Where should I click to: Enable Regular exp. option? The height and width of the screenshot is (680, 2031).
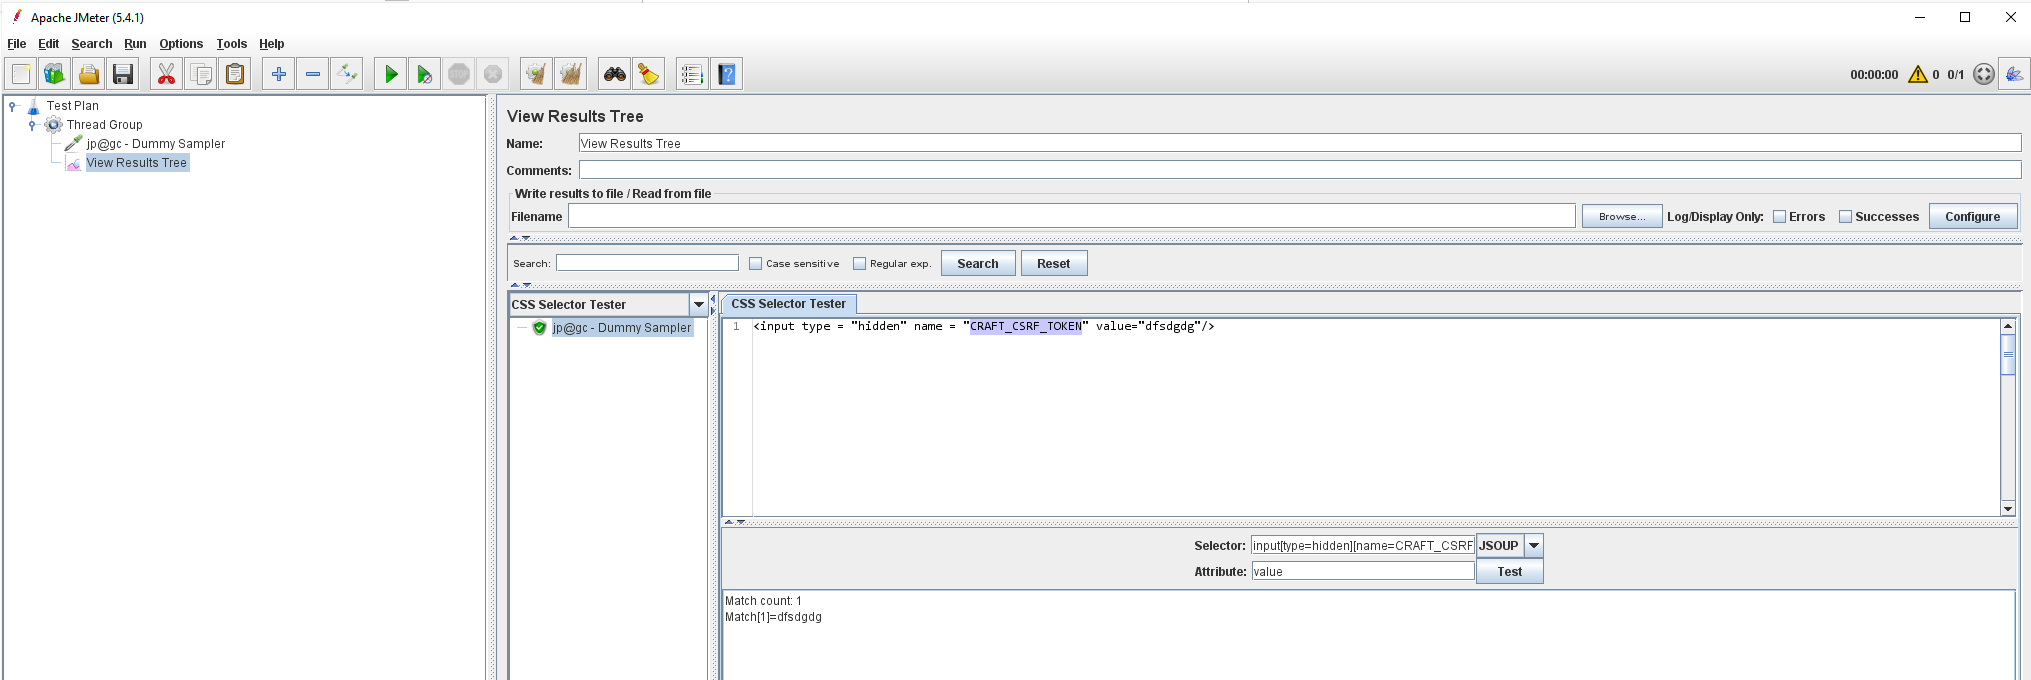(x=859, y=264)
